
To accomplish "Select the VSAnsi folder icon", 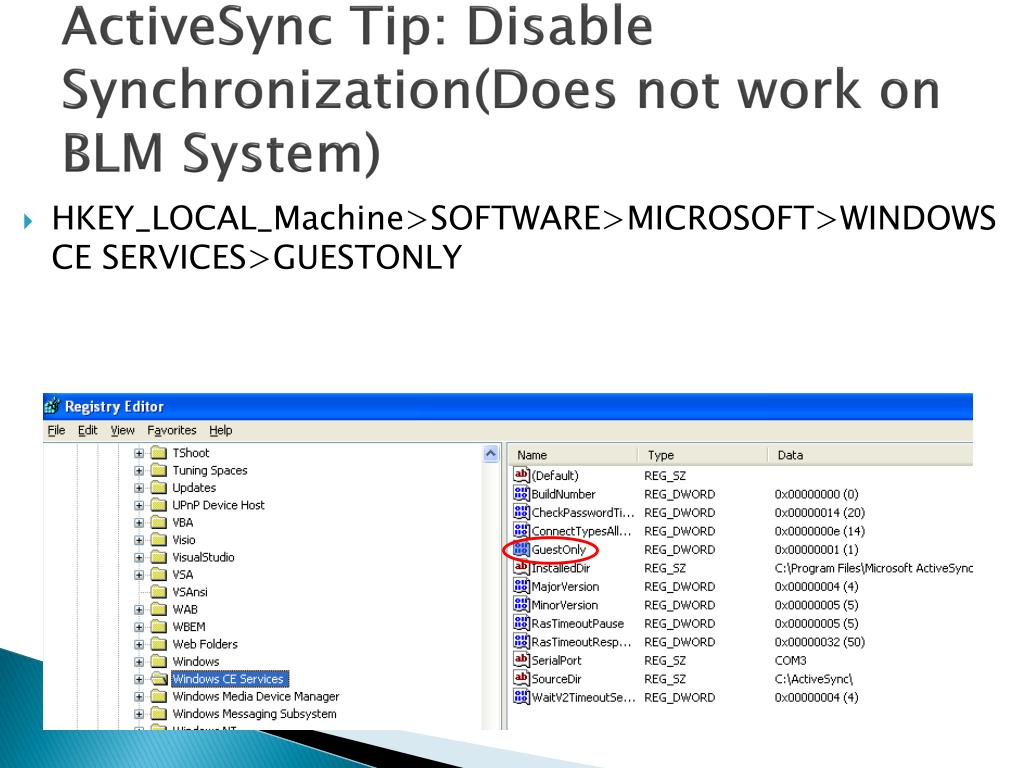I will pos(159,592).
